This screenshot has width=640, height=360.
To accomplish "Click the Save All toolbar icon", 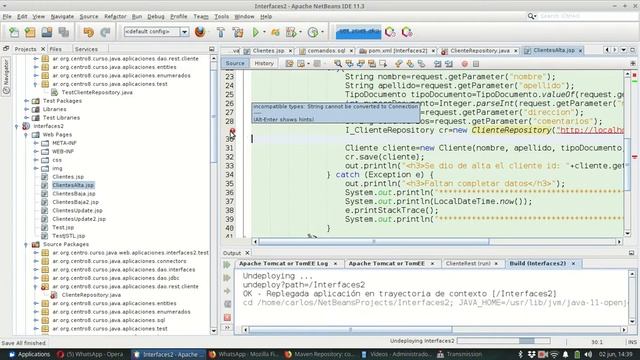I will click(64, 32).
